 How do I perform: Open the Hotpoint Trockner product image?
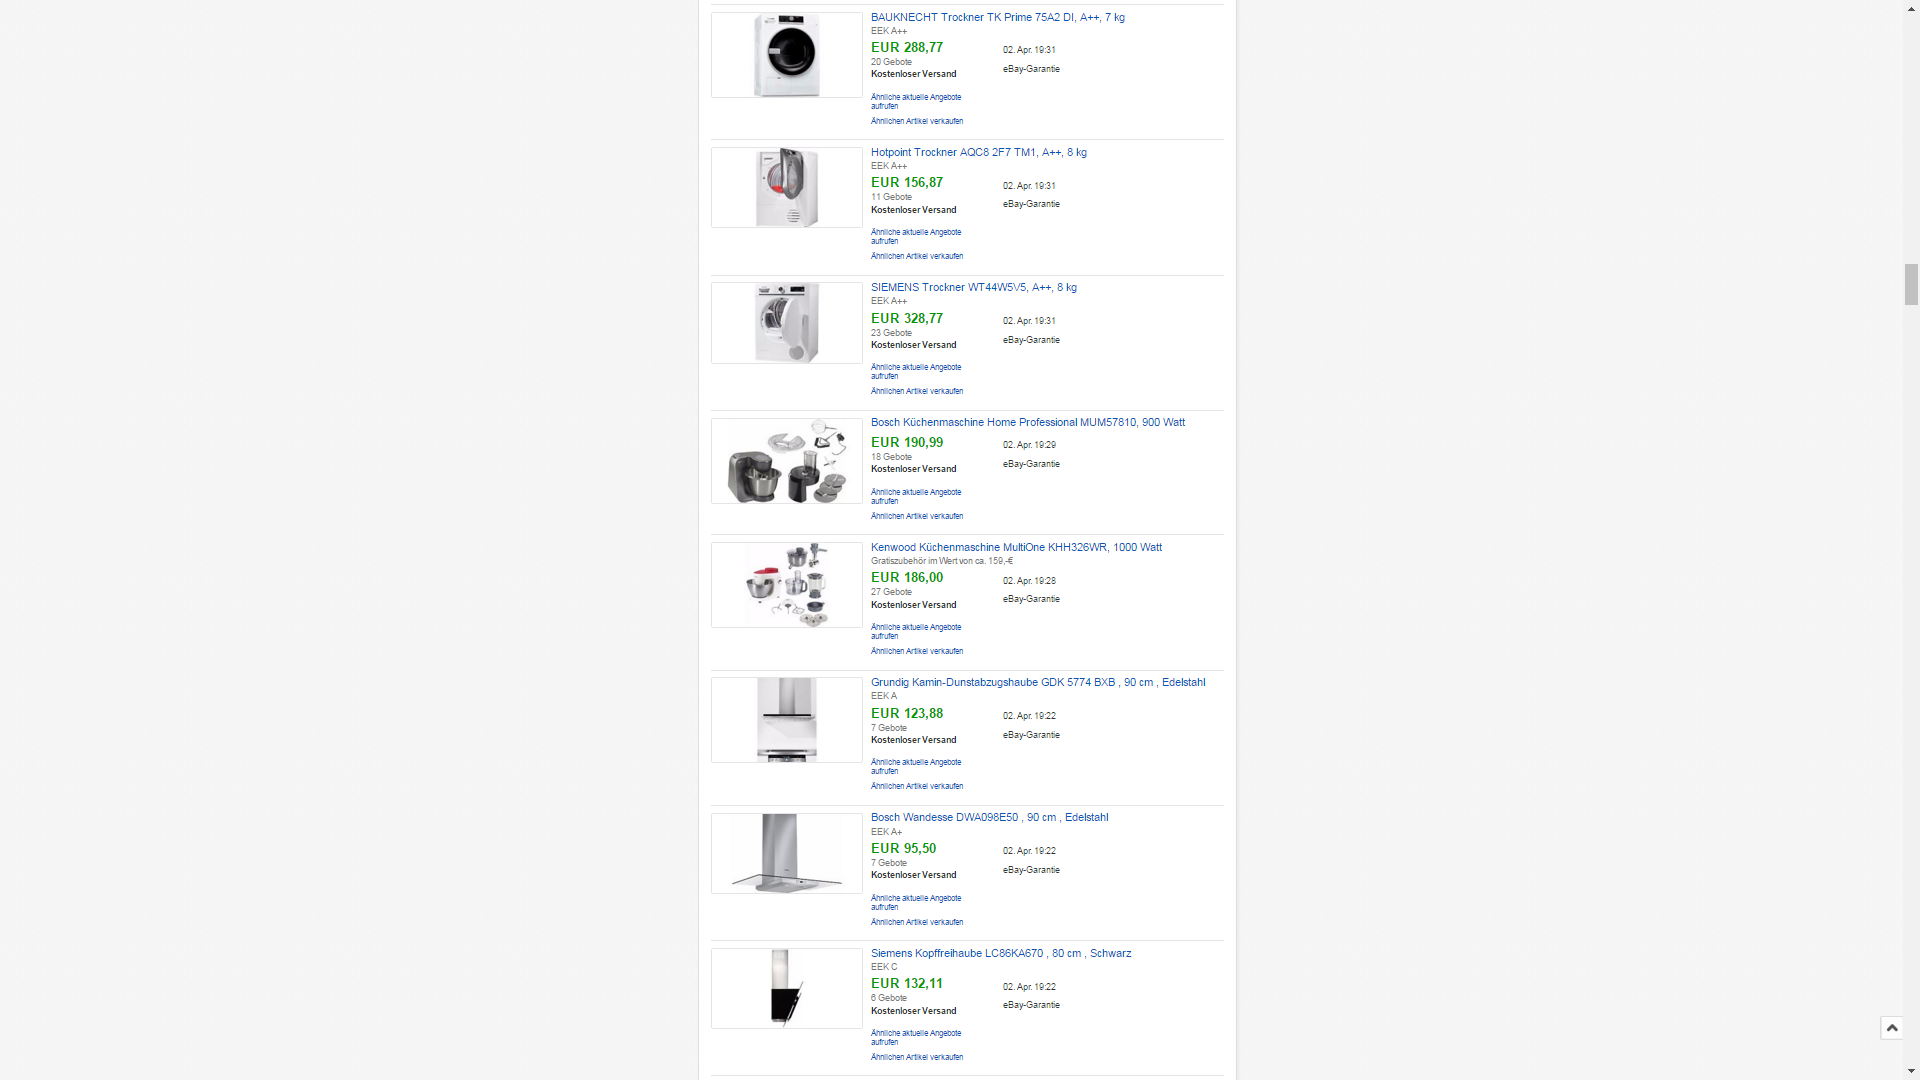pos(787,188)
